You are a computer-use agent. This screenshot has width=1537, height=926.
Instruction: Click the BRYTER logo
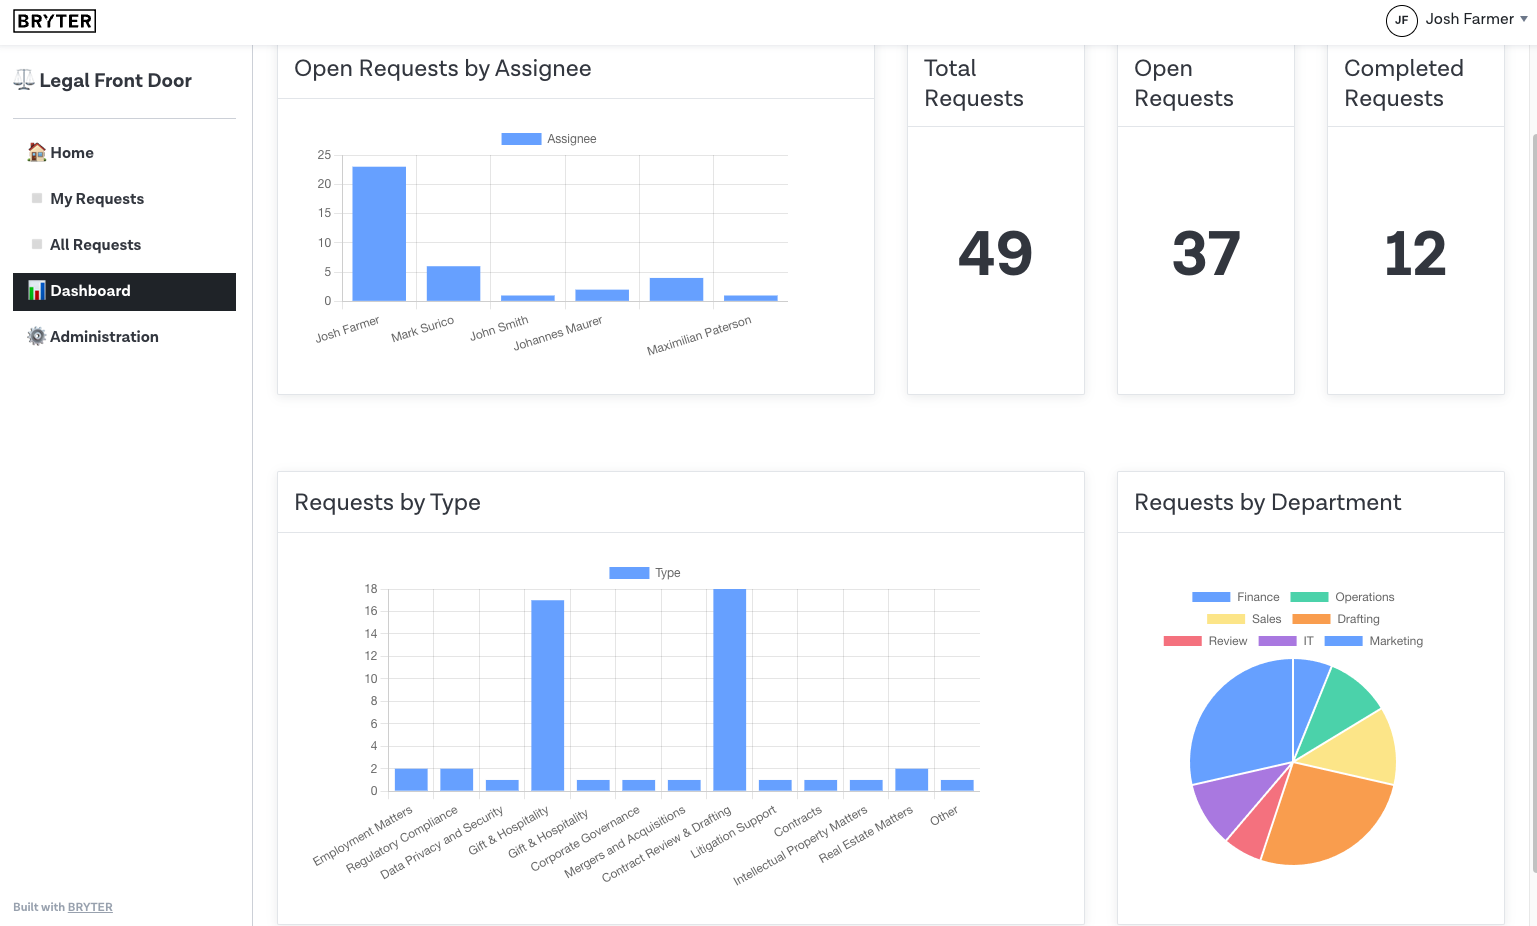[x=54, y=20]
